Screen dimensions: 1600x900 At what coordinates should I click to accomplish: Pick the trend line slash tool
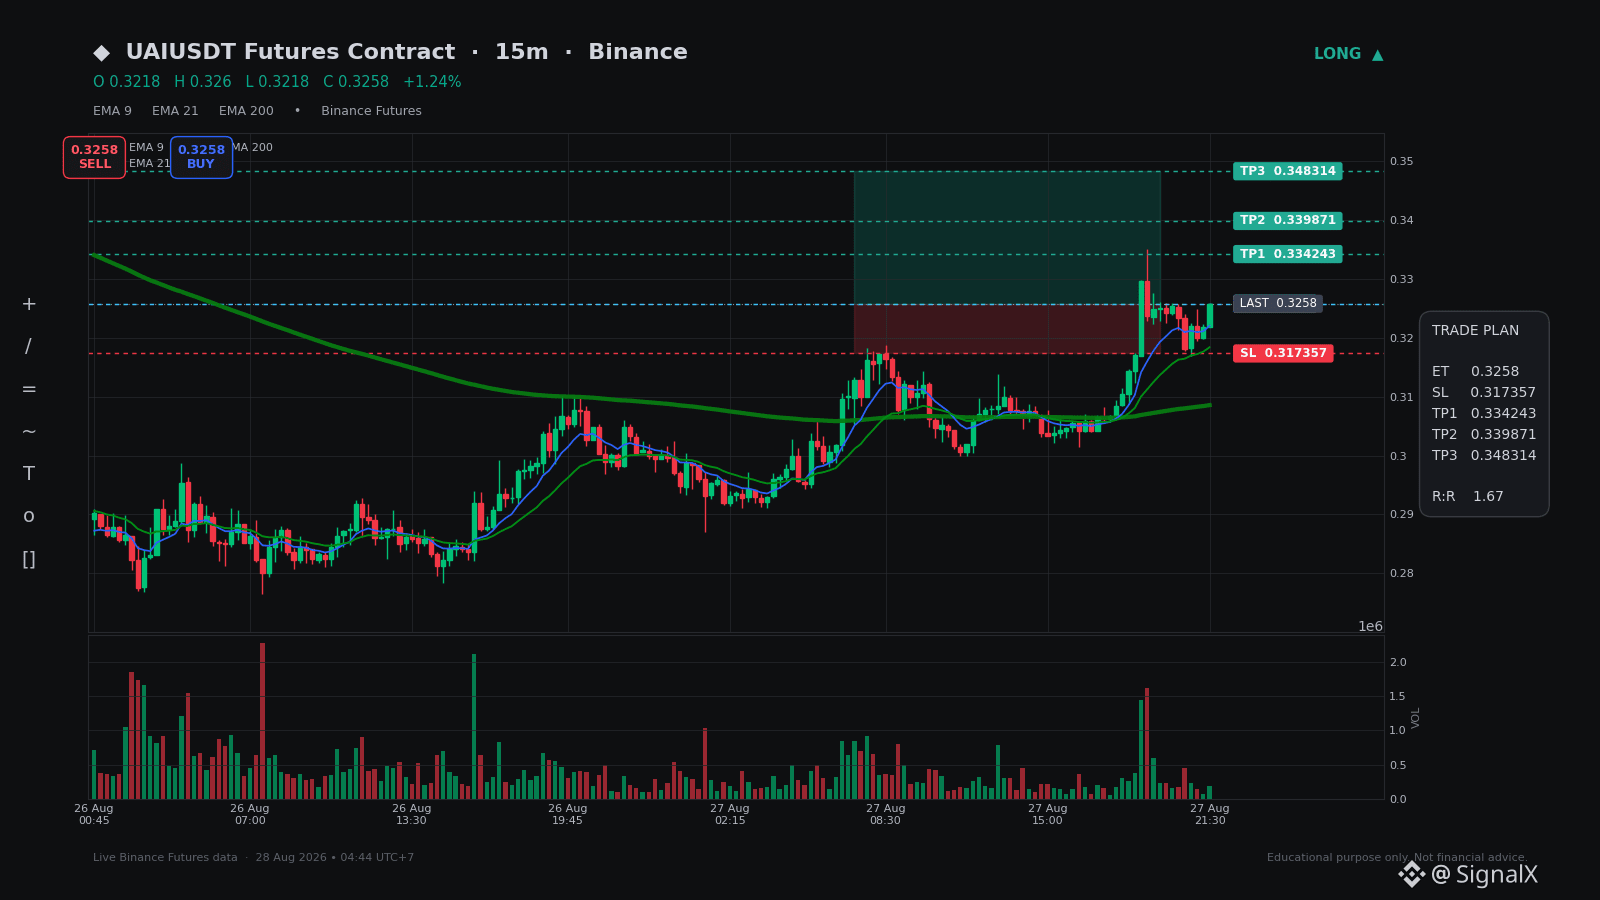28,346
